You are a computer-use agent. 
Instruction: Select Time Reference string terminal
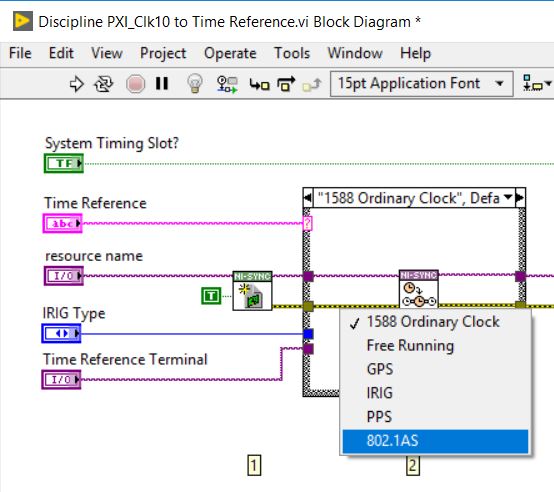(x=62, y=223)
